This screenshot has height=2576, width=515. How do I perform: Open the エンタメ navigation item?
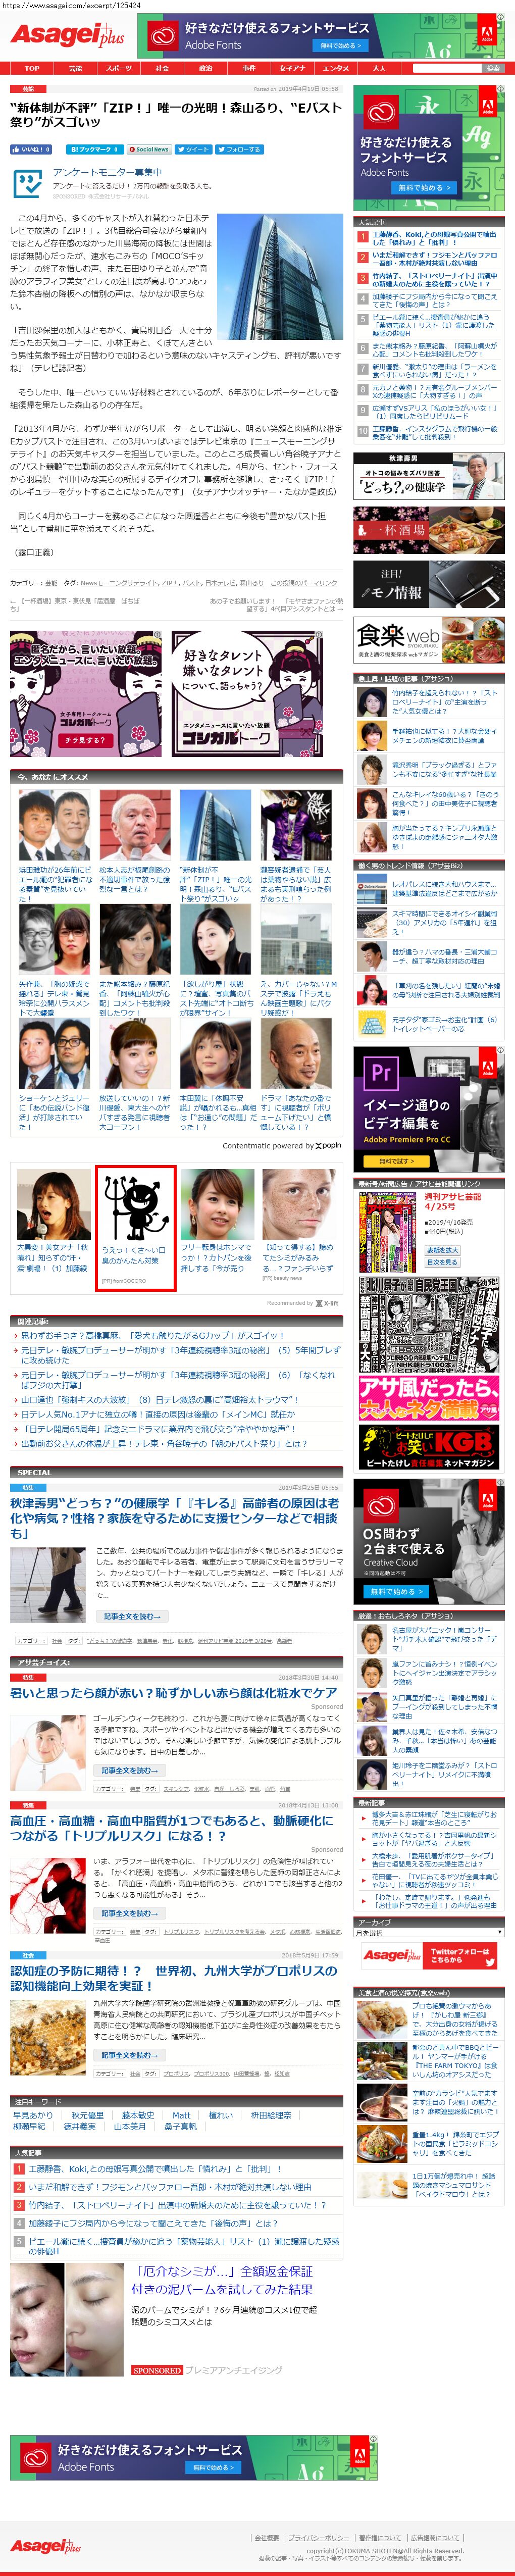coord(335,68)
